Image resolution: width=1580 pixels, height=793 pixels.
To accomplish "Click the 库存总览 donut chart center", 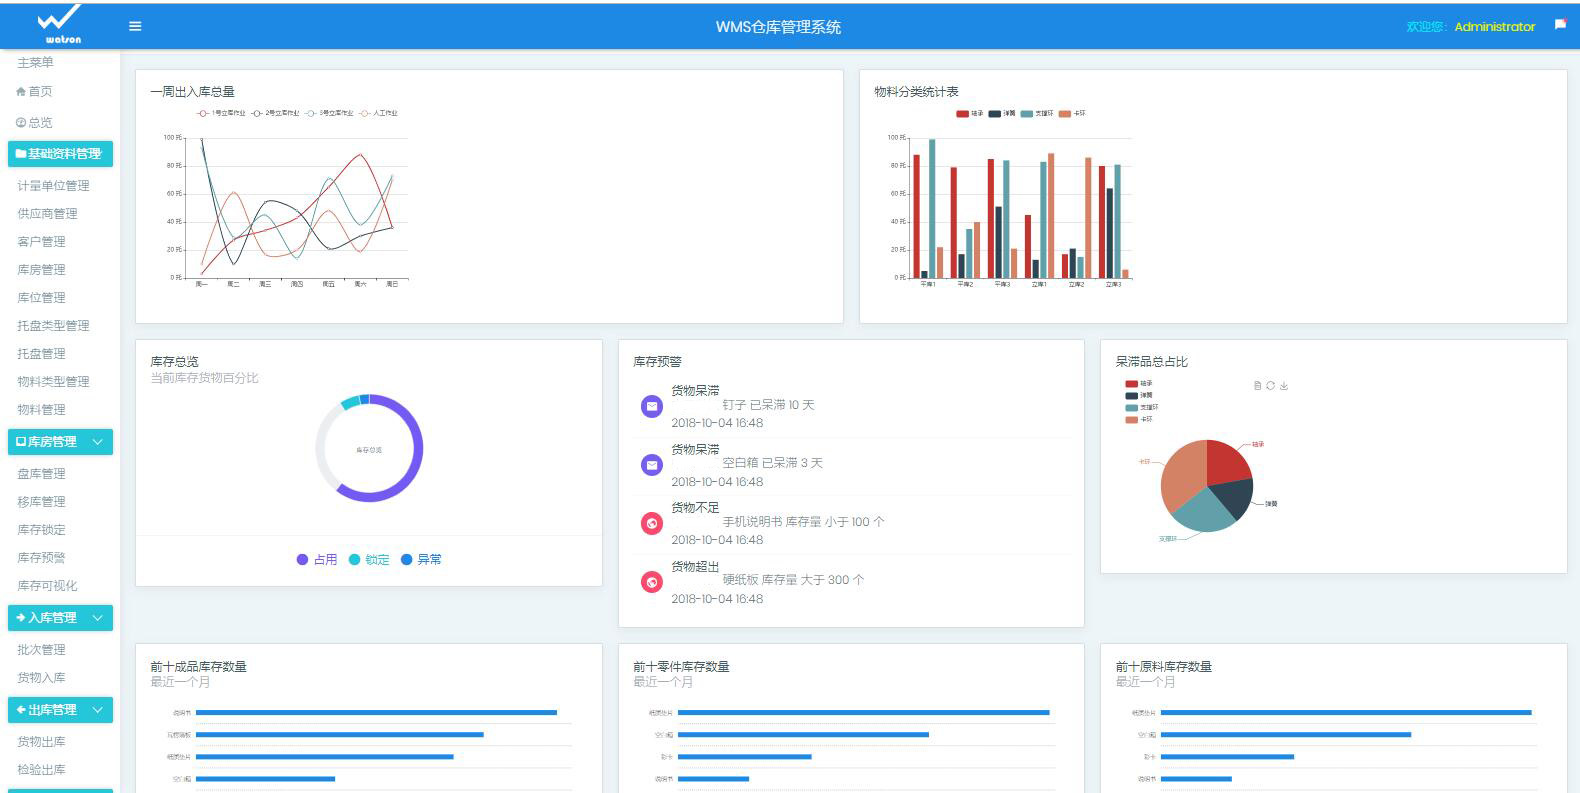I will coord(369,449).
